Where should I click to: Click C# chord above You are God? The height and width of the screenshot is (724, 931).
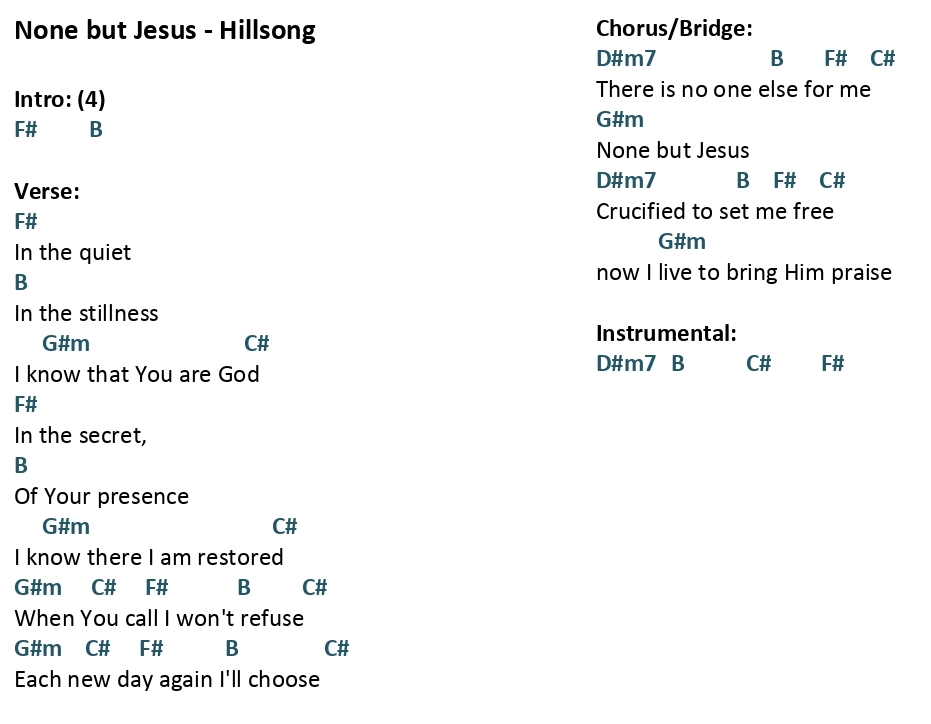point(256,343)
